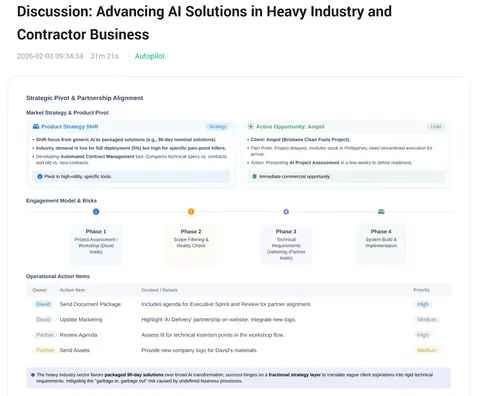480x396 pixels.
Task: Click the info icon beside Pivot to high-utility
Action: (x=40, y=176)
